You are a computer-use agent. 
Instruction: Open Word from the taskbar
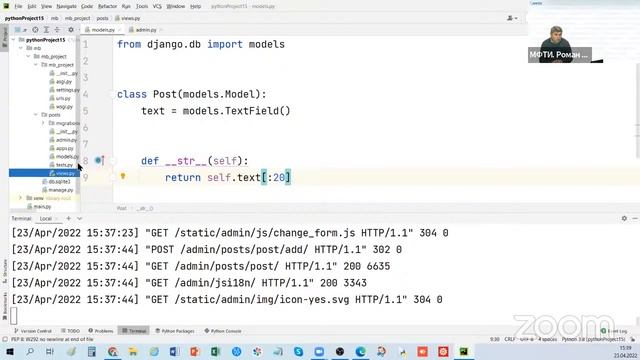(x=174, y=351)
